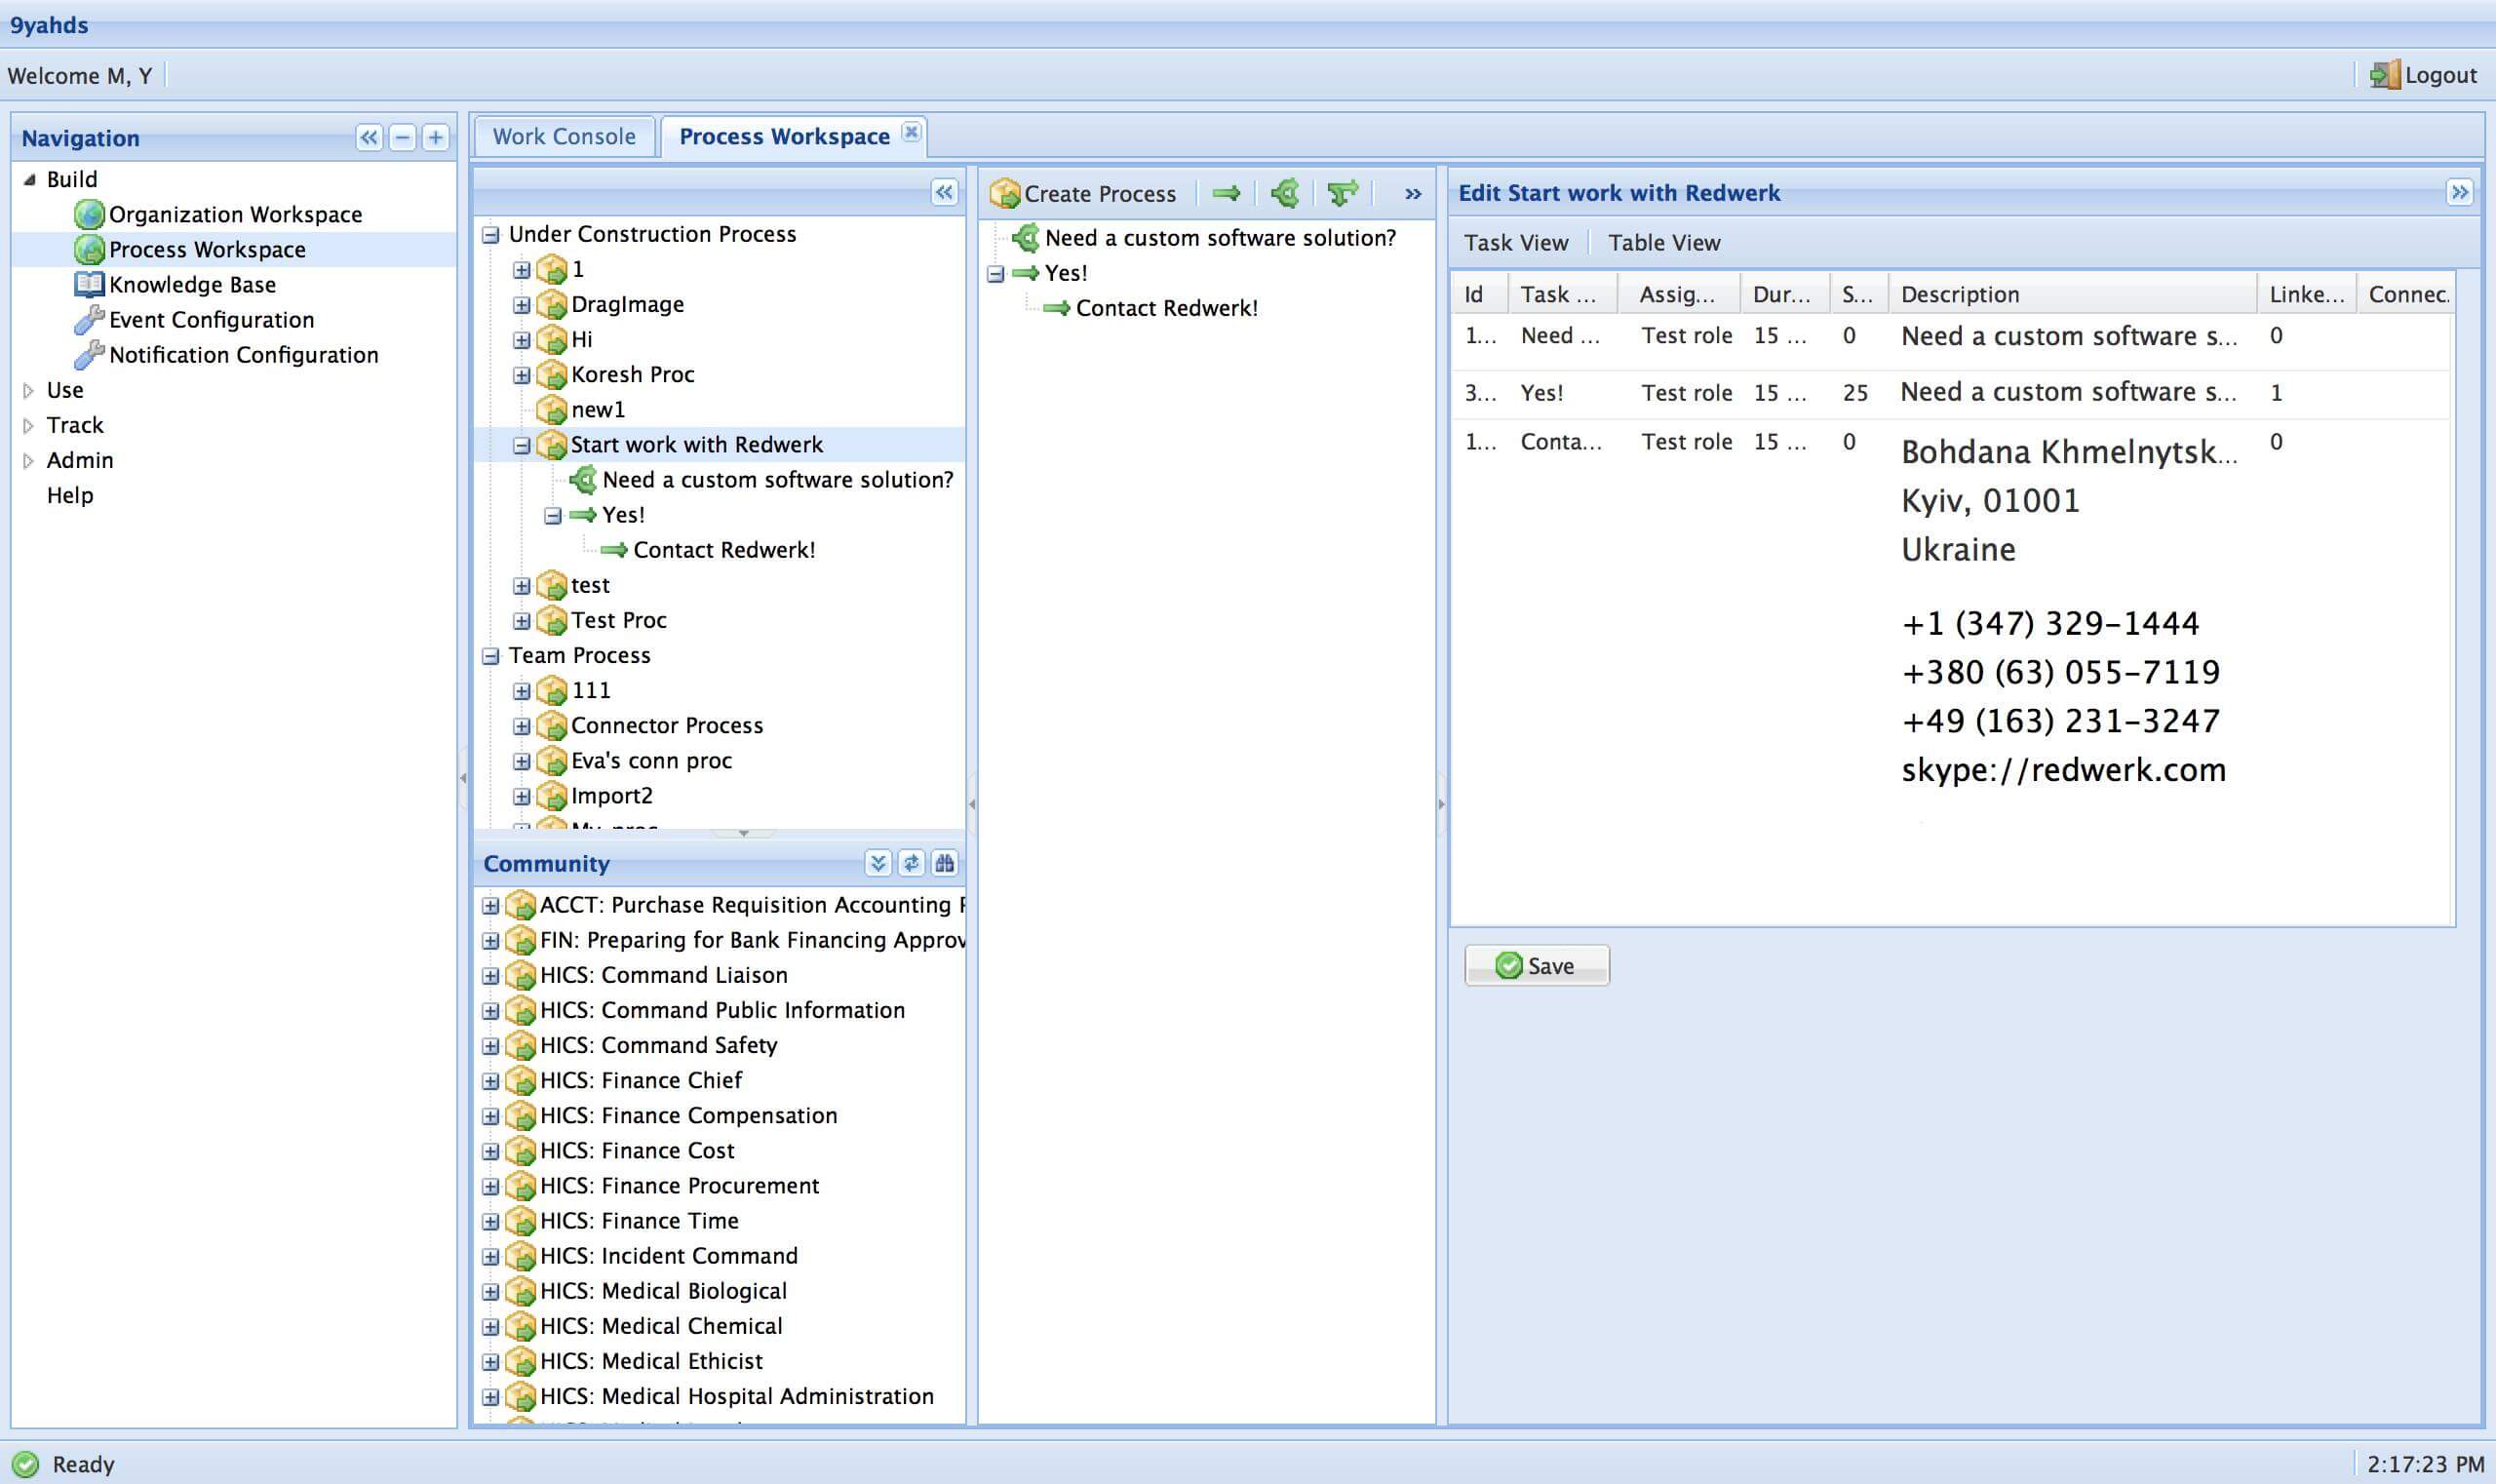Click the Ready status checkmark icon

click(x=25, y=1464)
